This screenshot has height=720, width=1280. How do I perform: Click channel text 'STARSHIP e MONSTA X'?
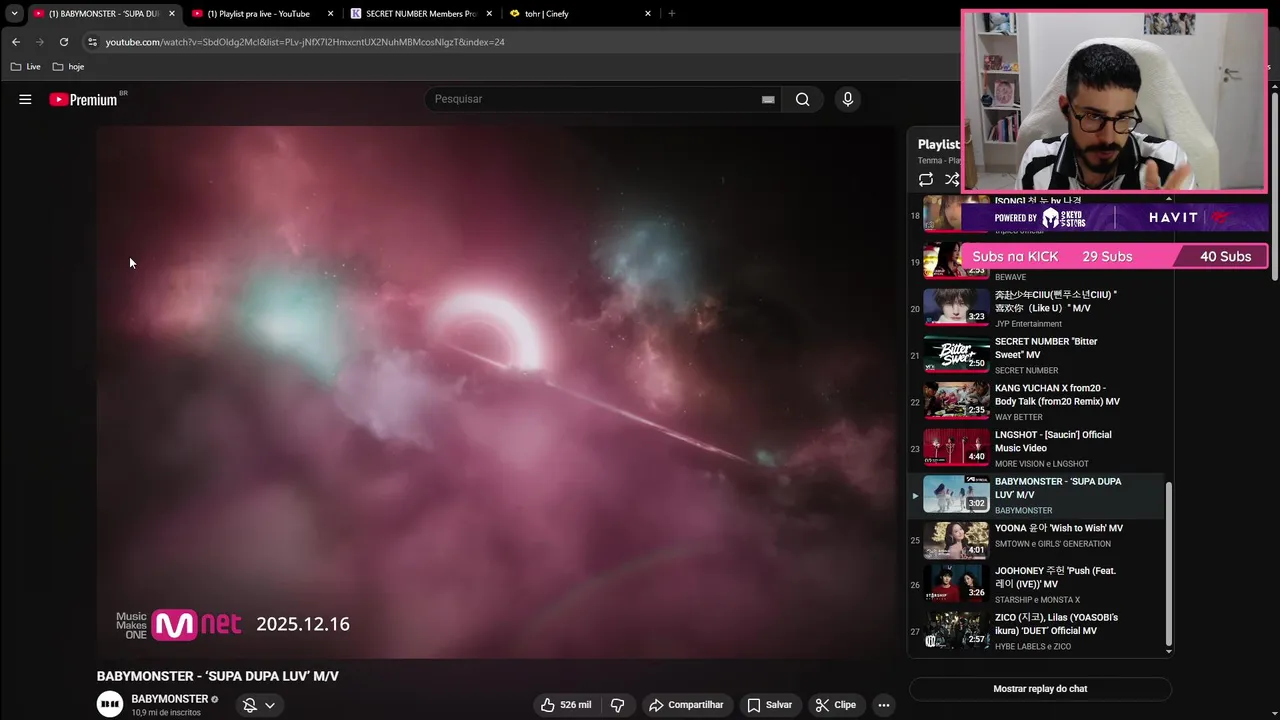tap(1037, 600)
